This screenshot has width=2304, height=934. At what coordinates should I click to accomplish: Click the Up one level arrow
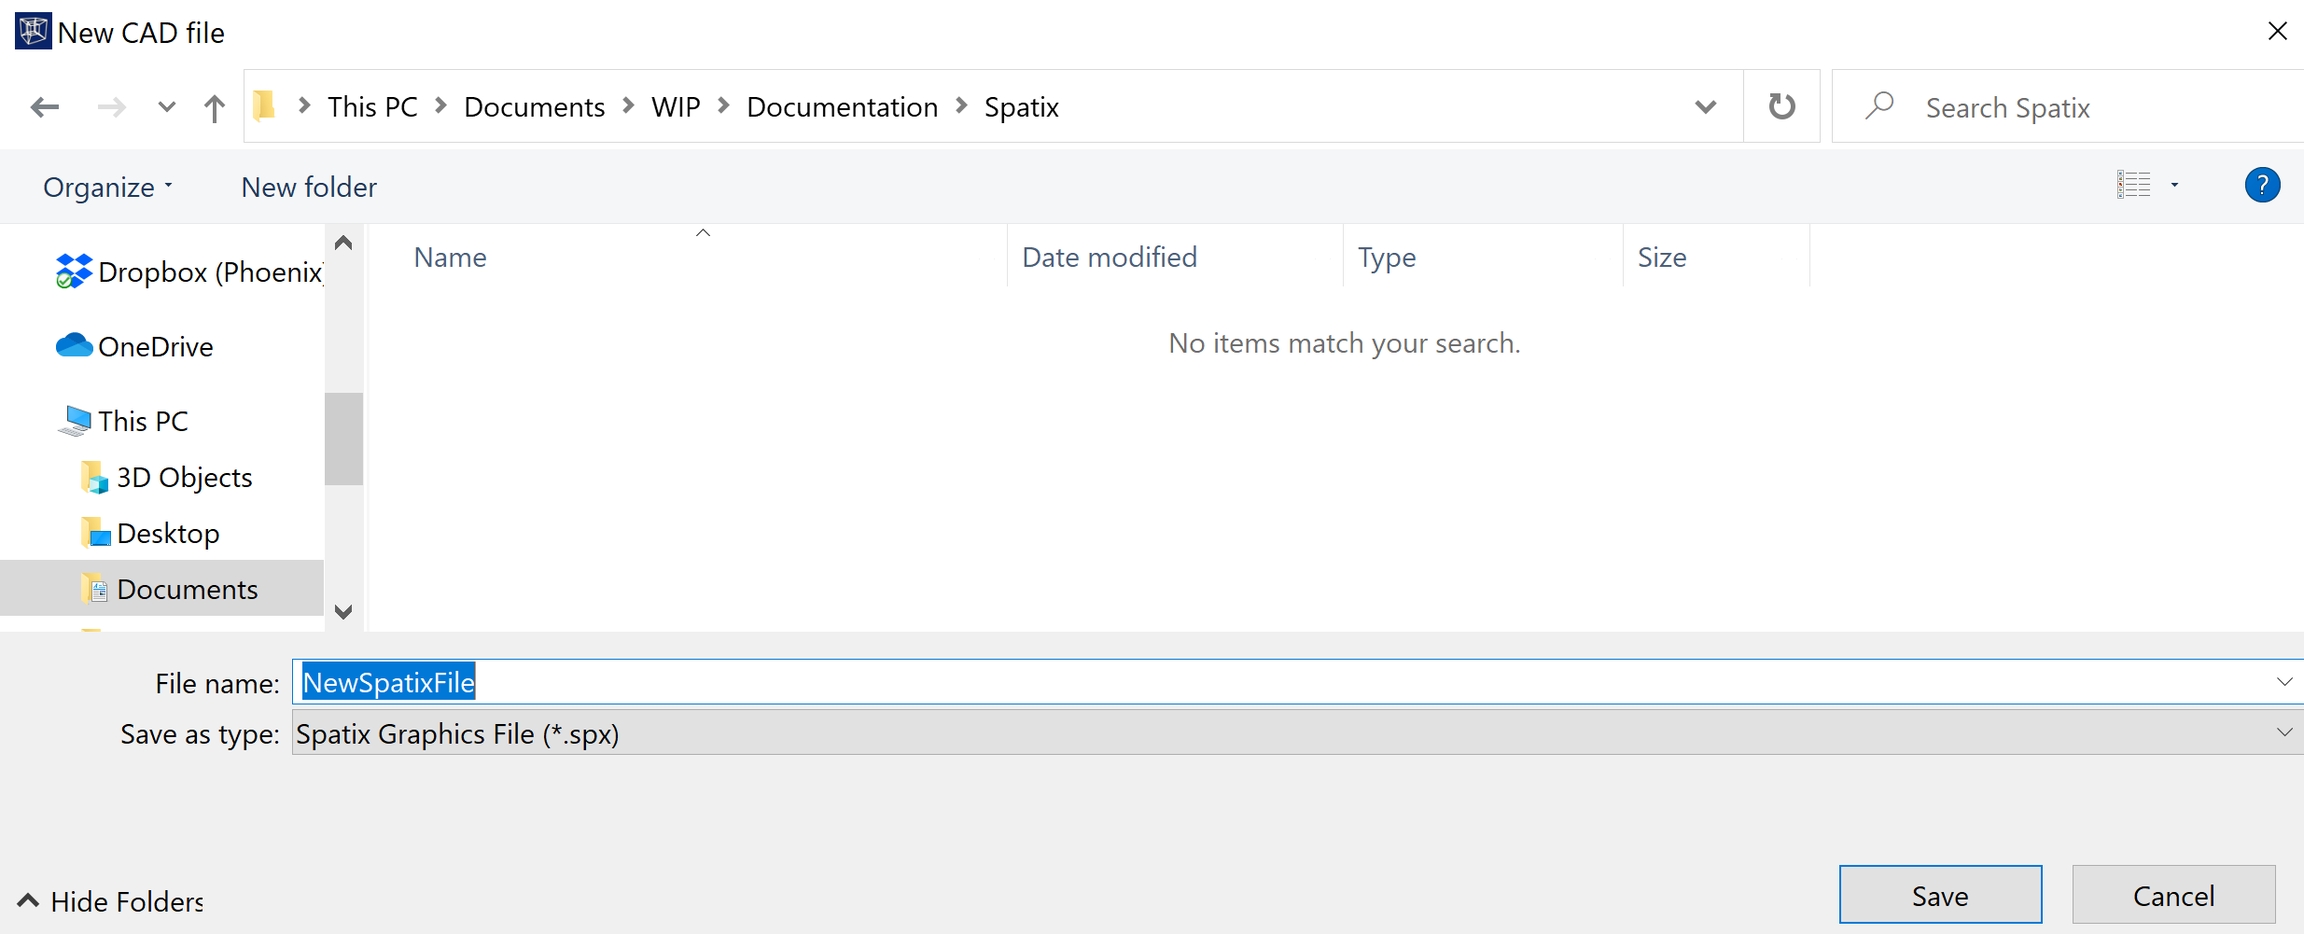pyautogui.click(x=214, y=107)
